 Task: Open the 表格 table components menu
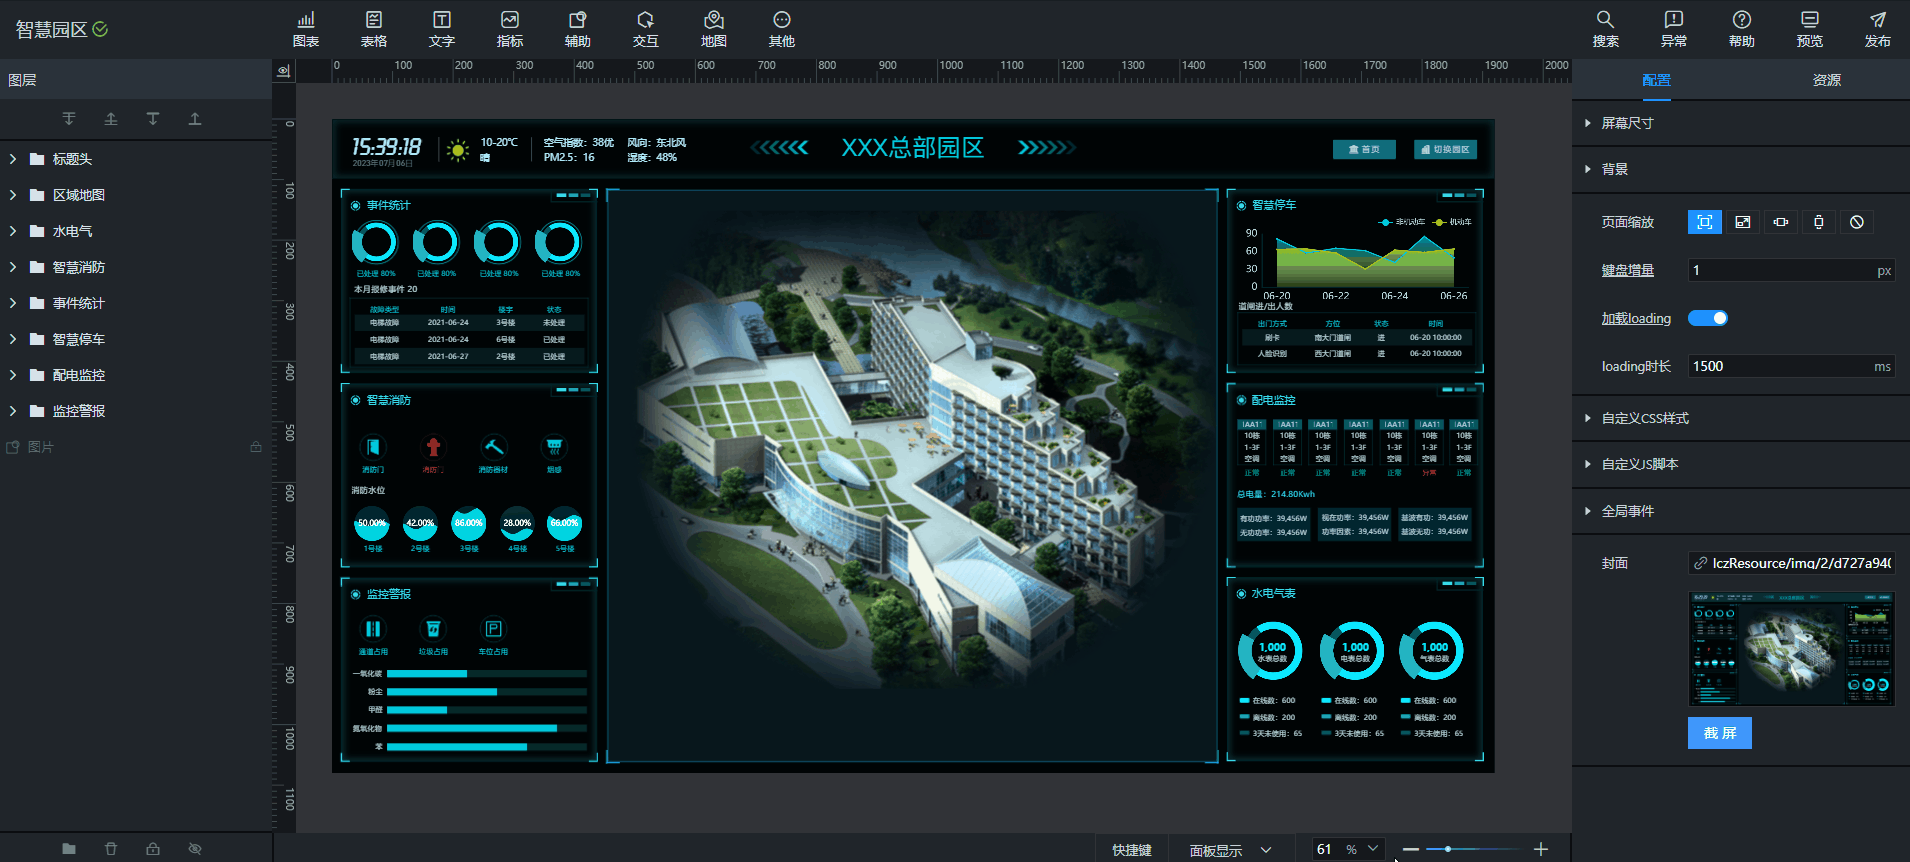(x=374, y=29)
